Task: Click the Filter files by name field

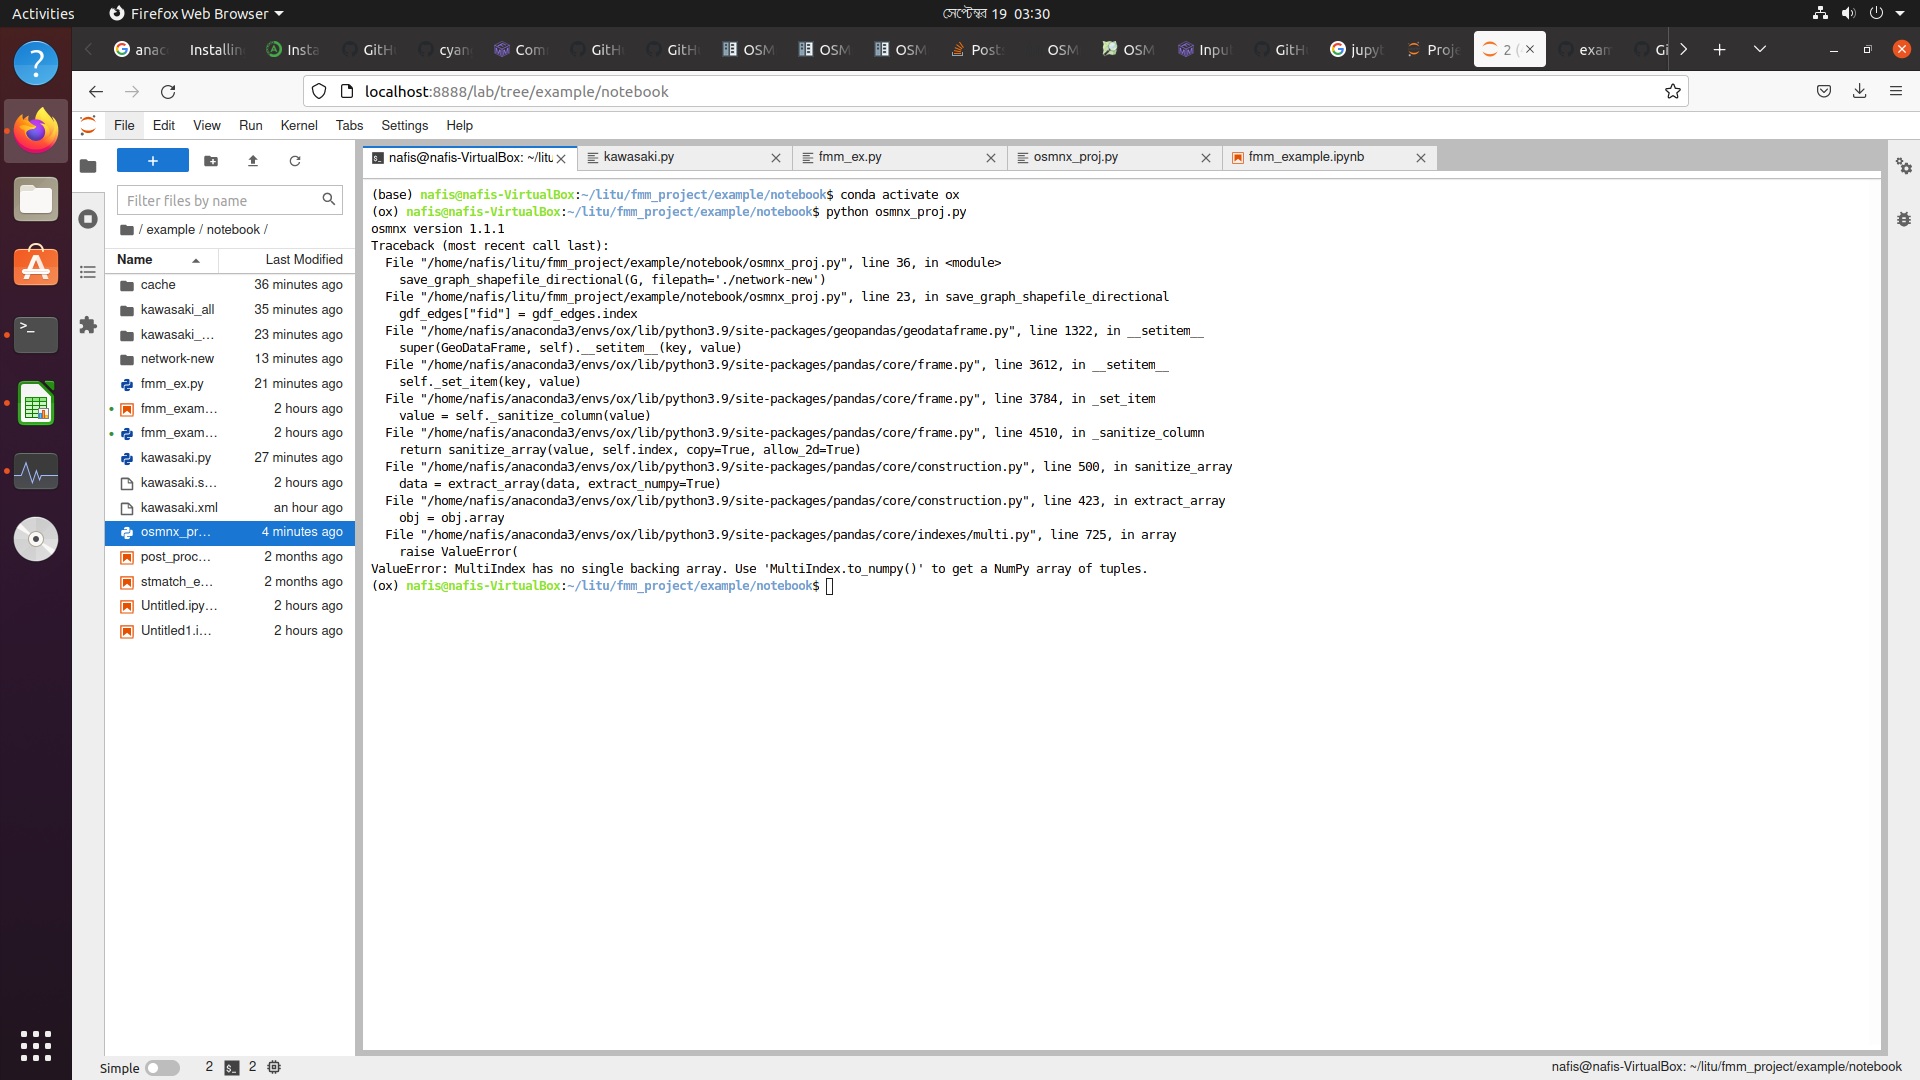Action: coord(220,200)
